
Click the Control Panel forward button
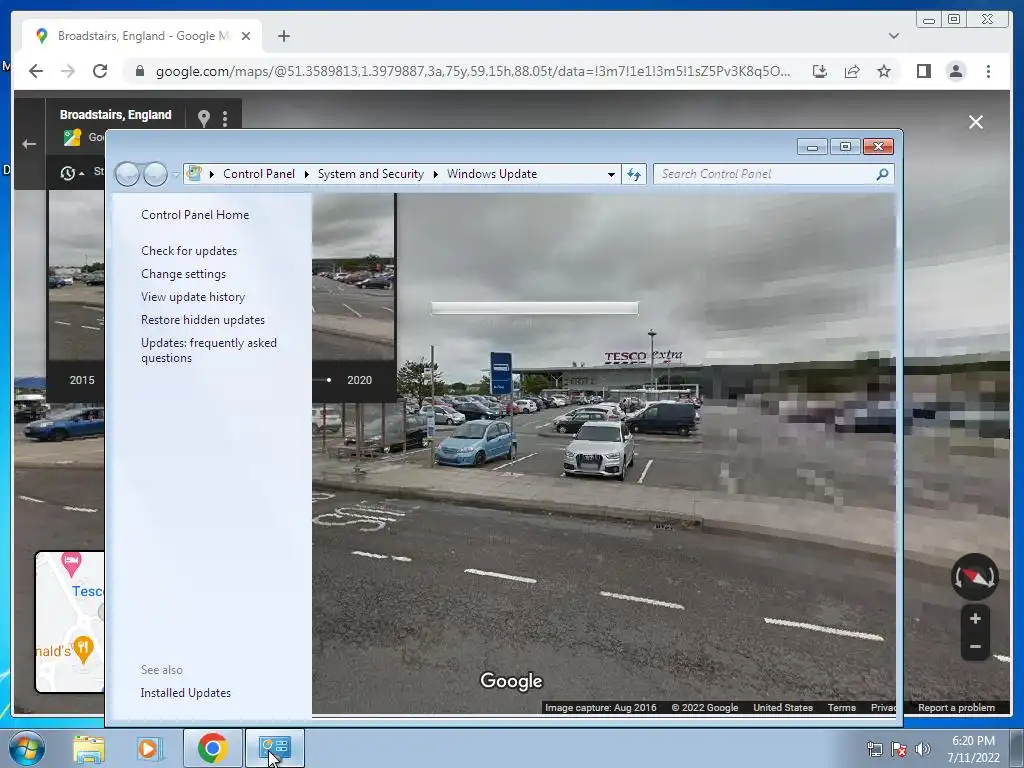pyautogui.click(x=155, y=174)
